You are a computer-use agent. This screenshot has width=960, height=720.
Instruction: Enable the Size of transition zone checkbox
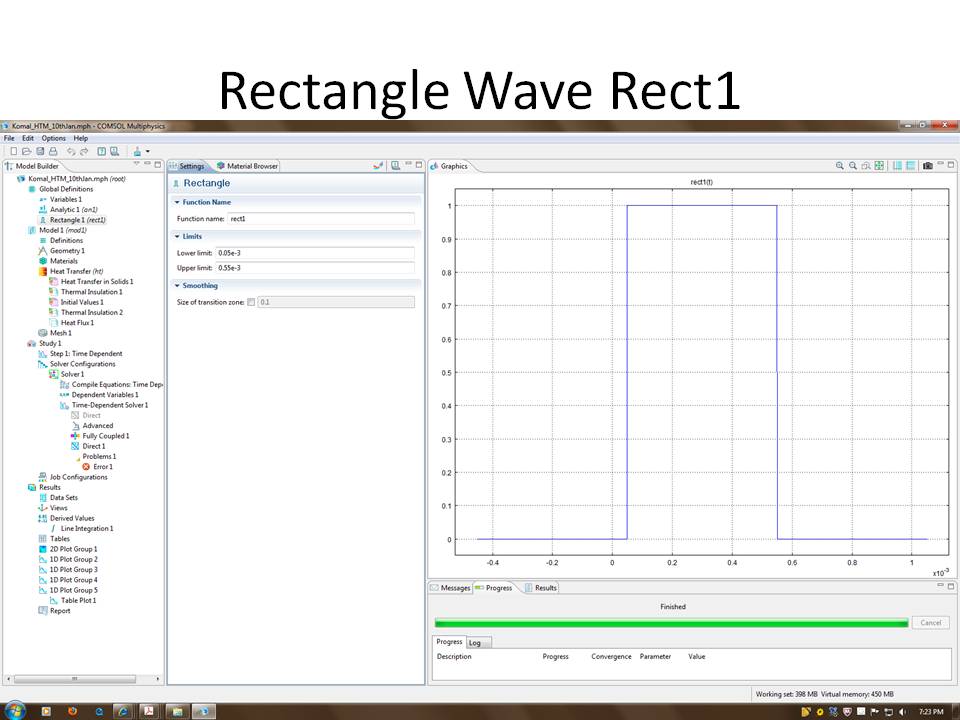point(251,301)
